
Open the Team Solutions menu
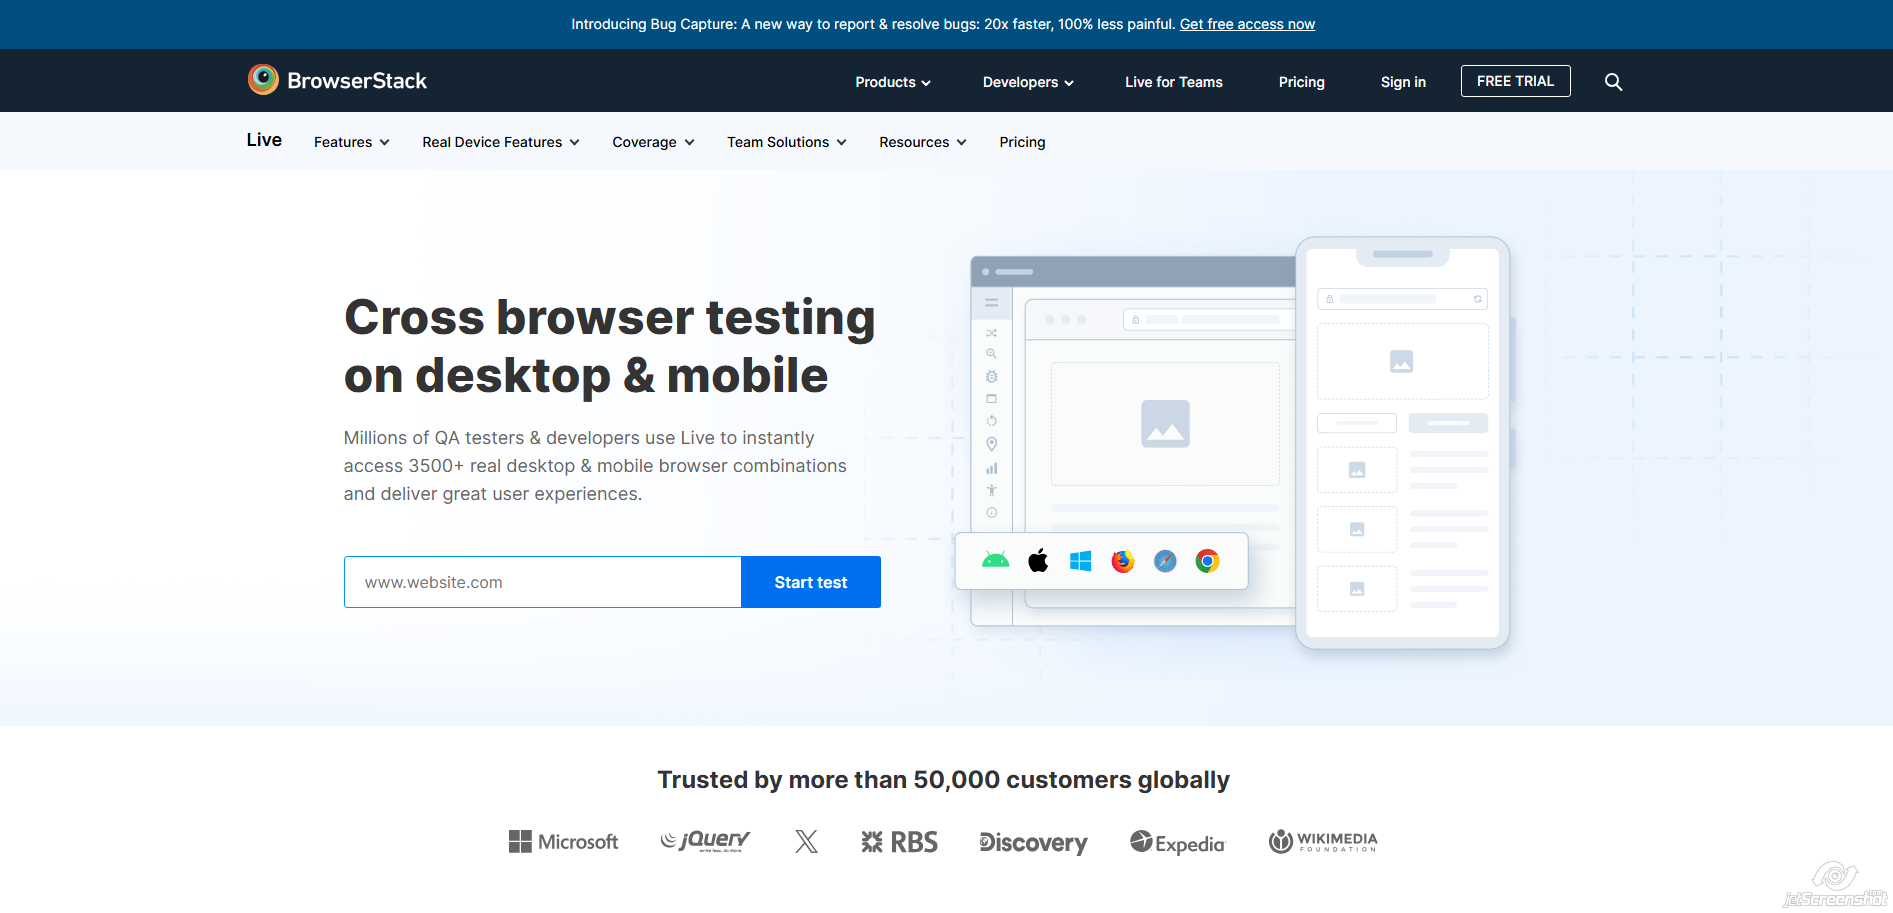click(x=786, y=142)
